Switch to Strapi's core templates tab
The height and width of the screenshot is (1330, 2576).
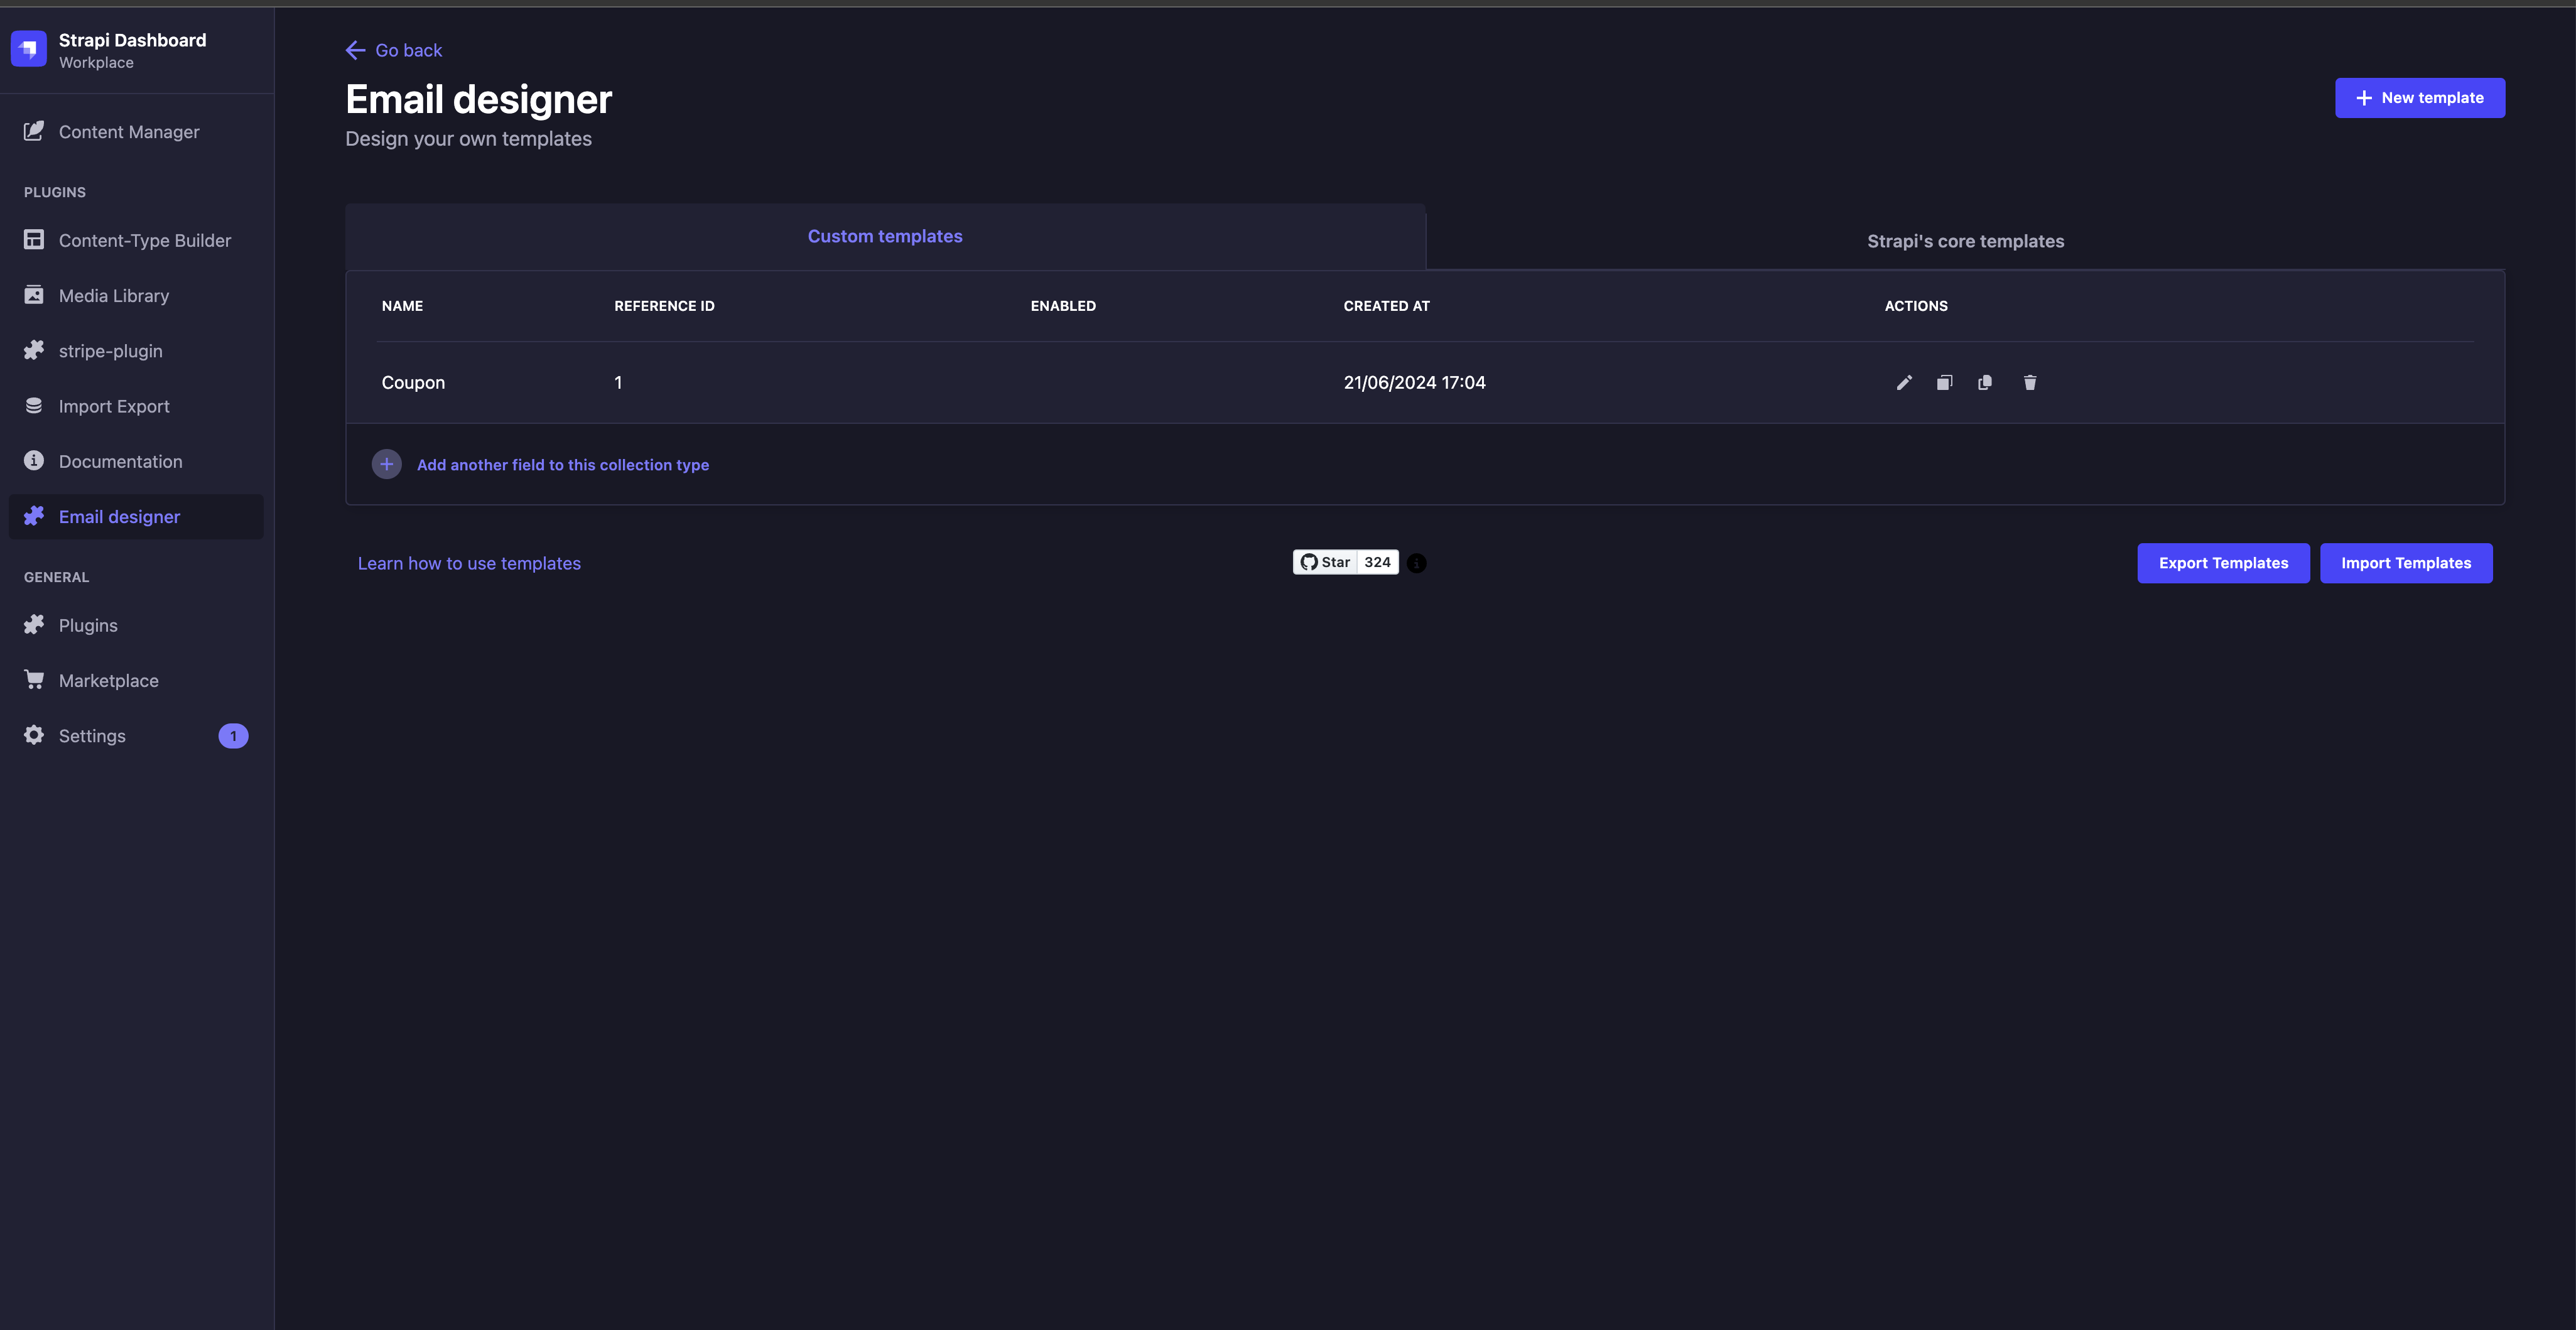(1965, 241)
